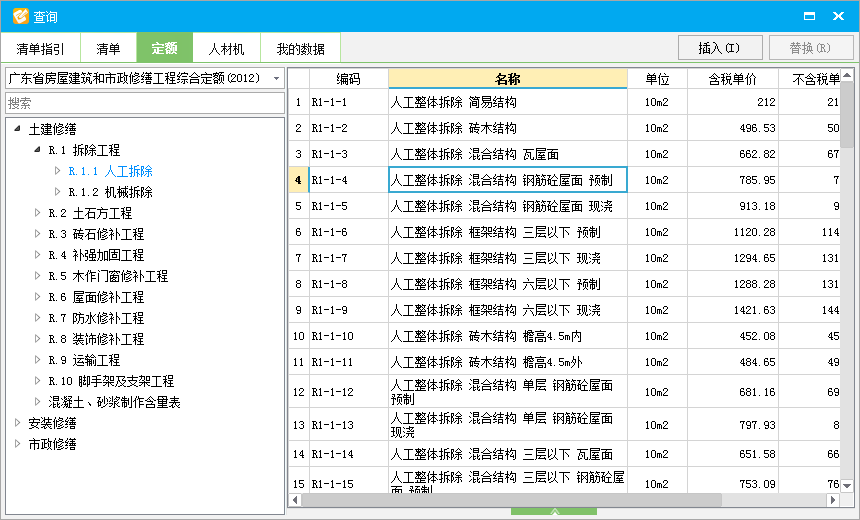Screen dimensions: 860x520
Task: Click the 替换(R) button
Action: tap(811, 48)
